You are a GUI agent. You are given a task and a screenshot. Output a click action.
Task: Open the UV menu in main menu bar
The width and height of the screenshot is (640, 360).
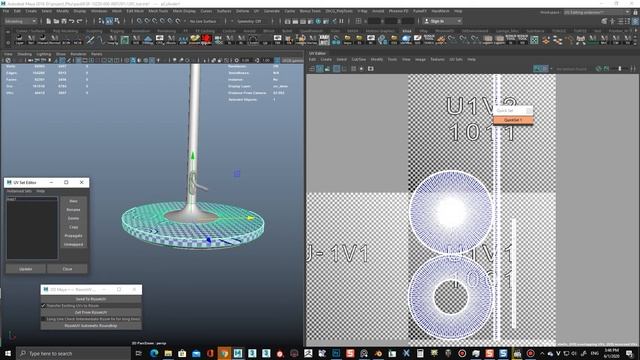pyautogui.click(x=256, y=11)
